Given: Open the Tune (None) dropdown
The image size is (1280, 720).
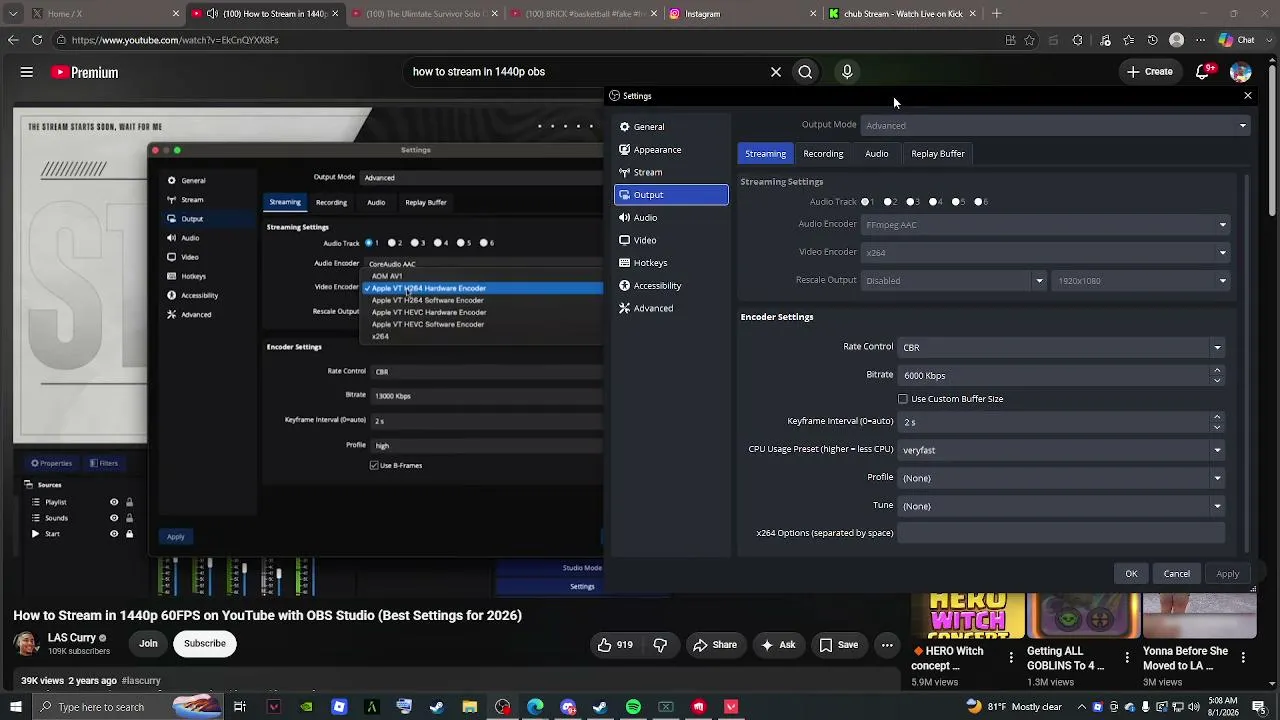Looking at the screenshot, I should 1061,506.
